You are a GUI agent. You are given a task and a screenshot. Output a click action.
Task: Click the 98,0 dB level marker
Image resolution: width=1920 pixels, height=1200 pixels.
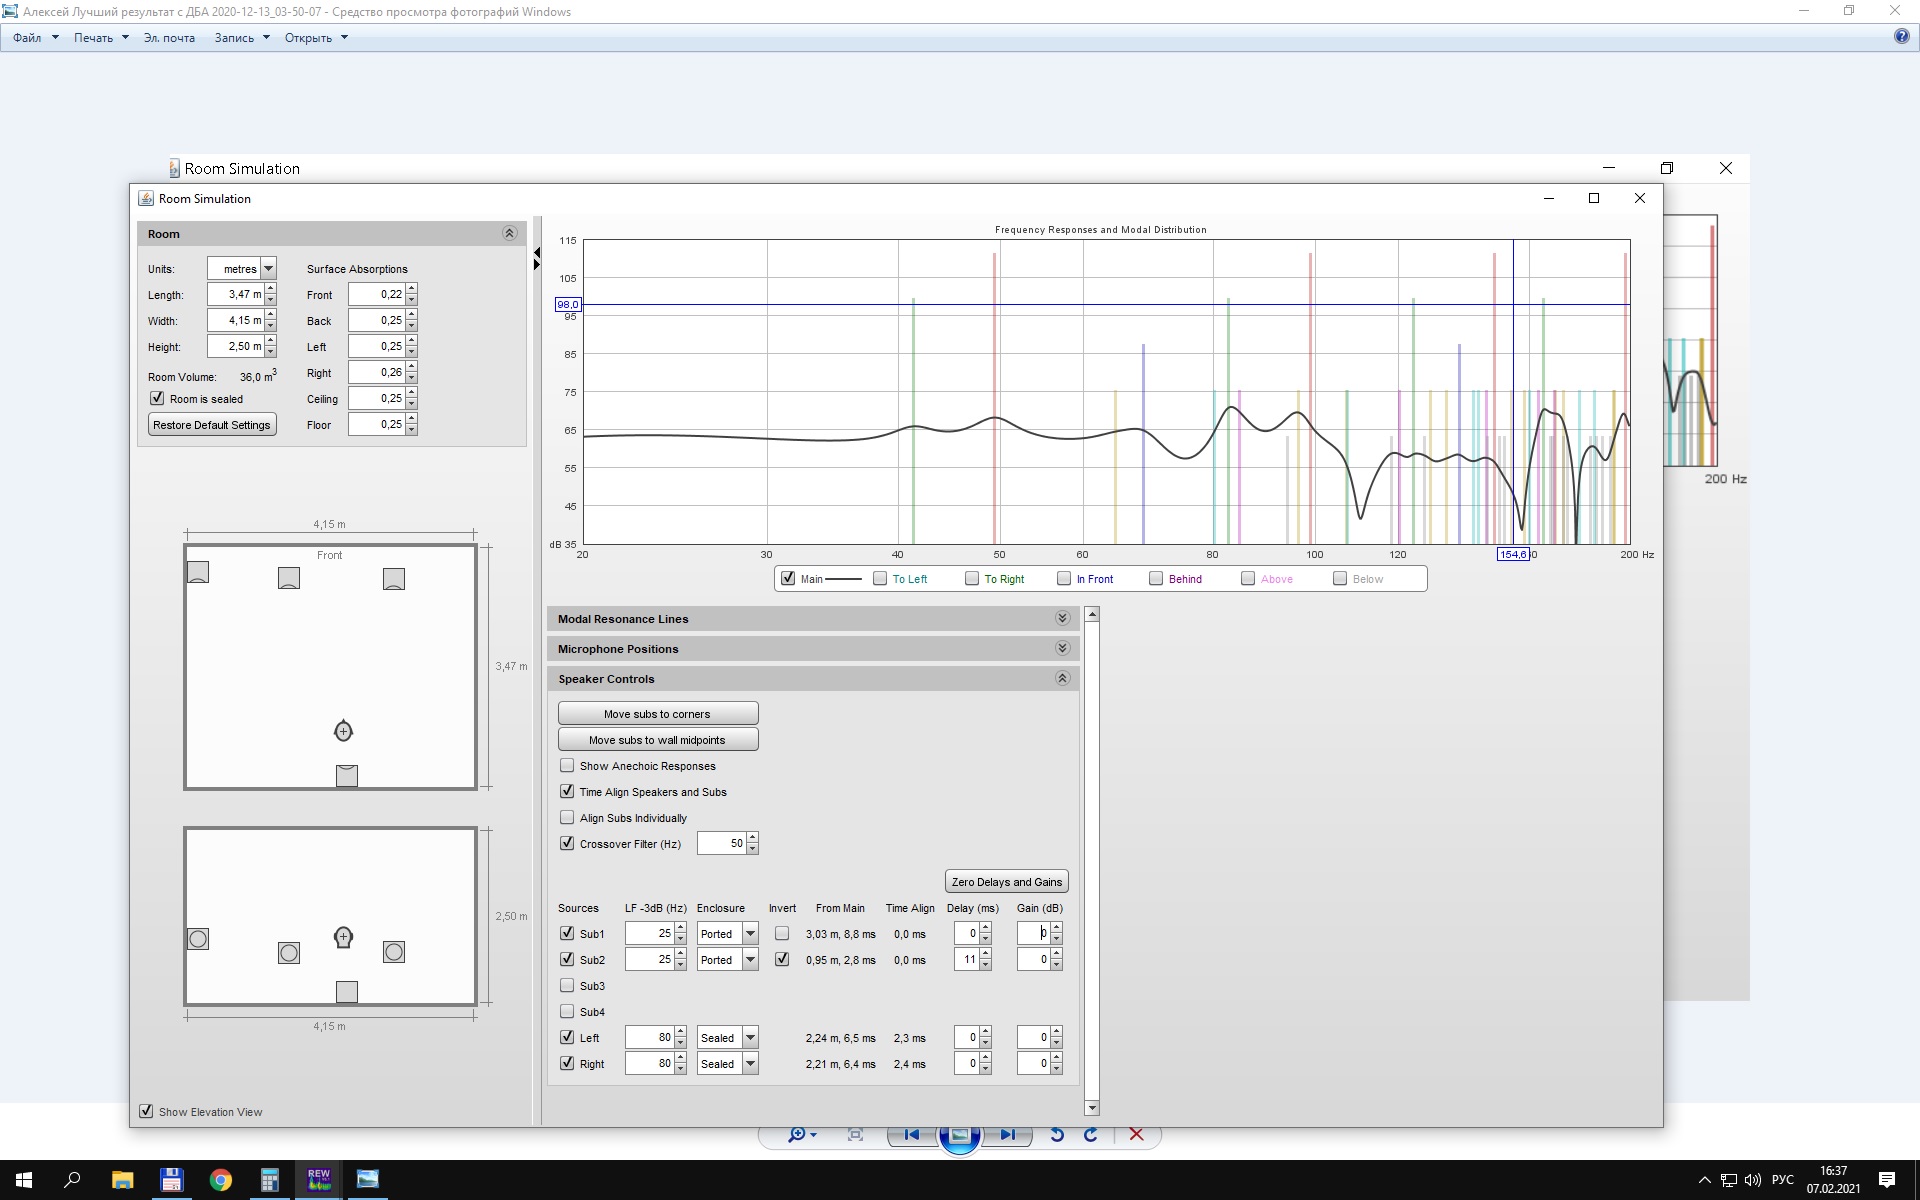click(x=567, y=304)
